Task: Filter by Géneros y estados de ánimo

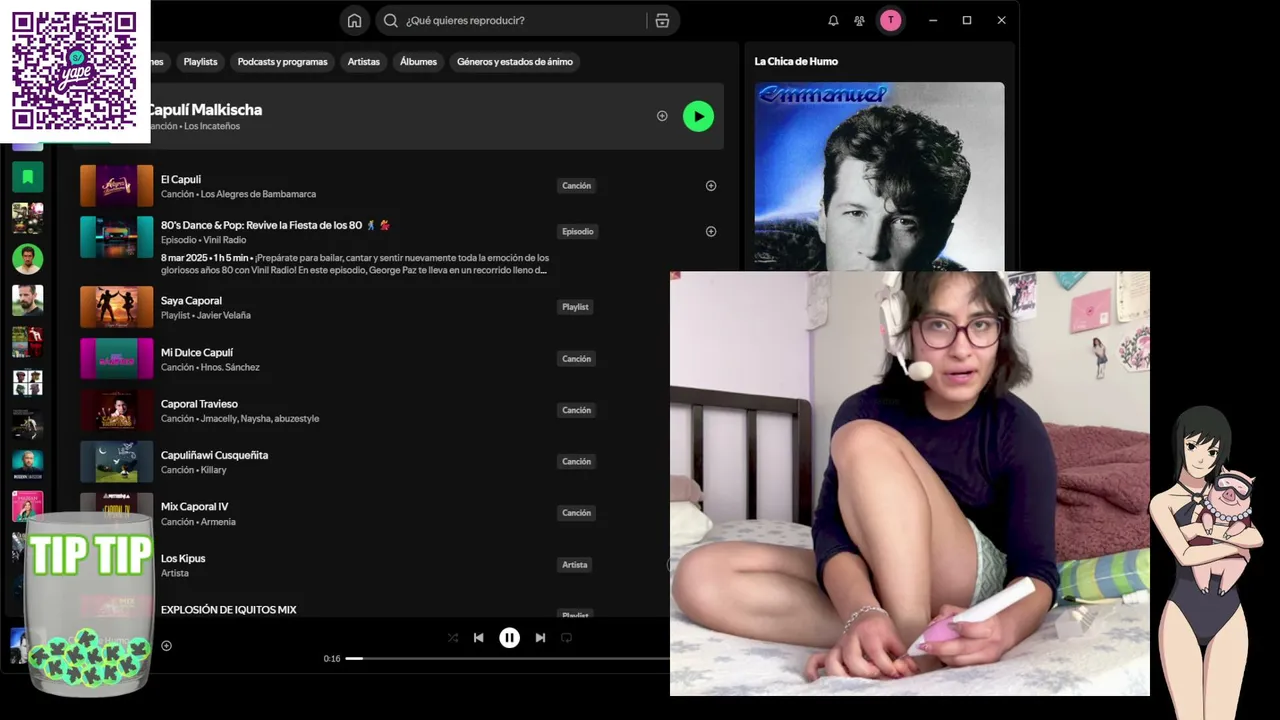Action: (515, 62)
